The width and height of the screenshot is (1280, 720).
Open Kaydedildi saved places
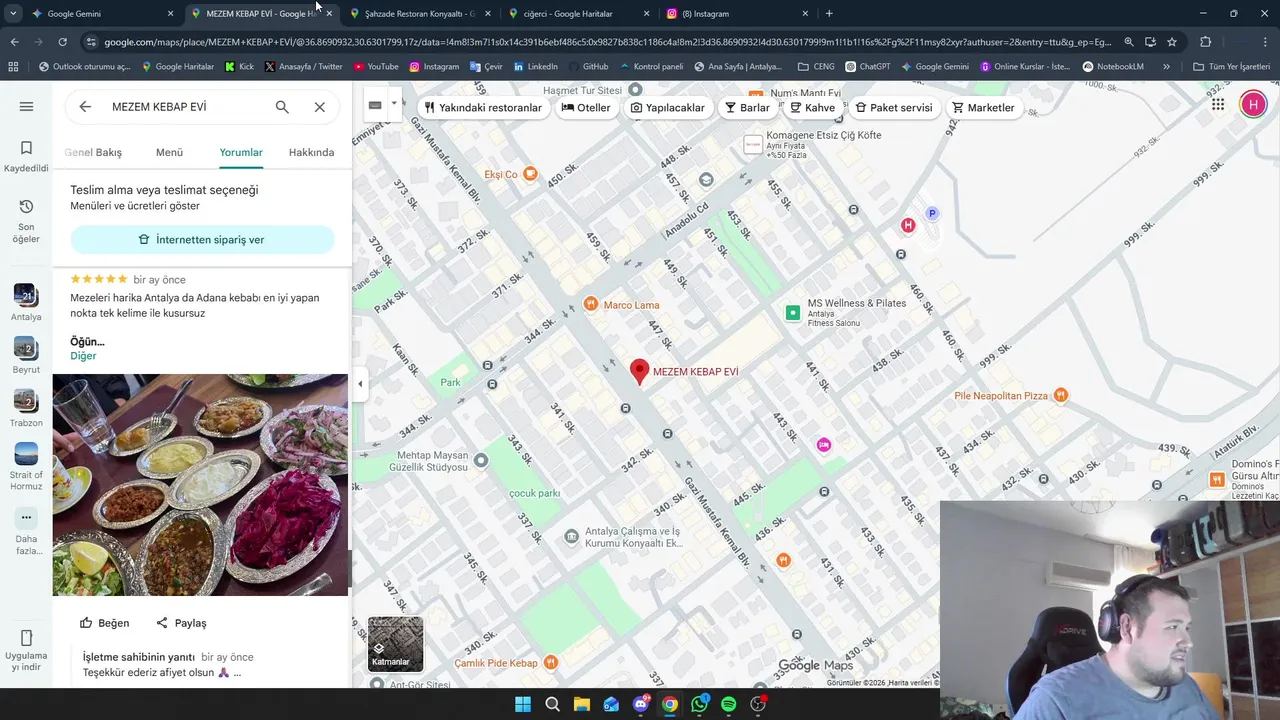(x=26, y=156)
